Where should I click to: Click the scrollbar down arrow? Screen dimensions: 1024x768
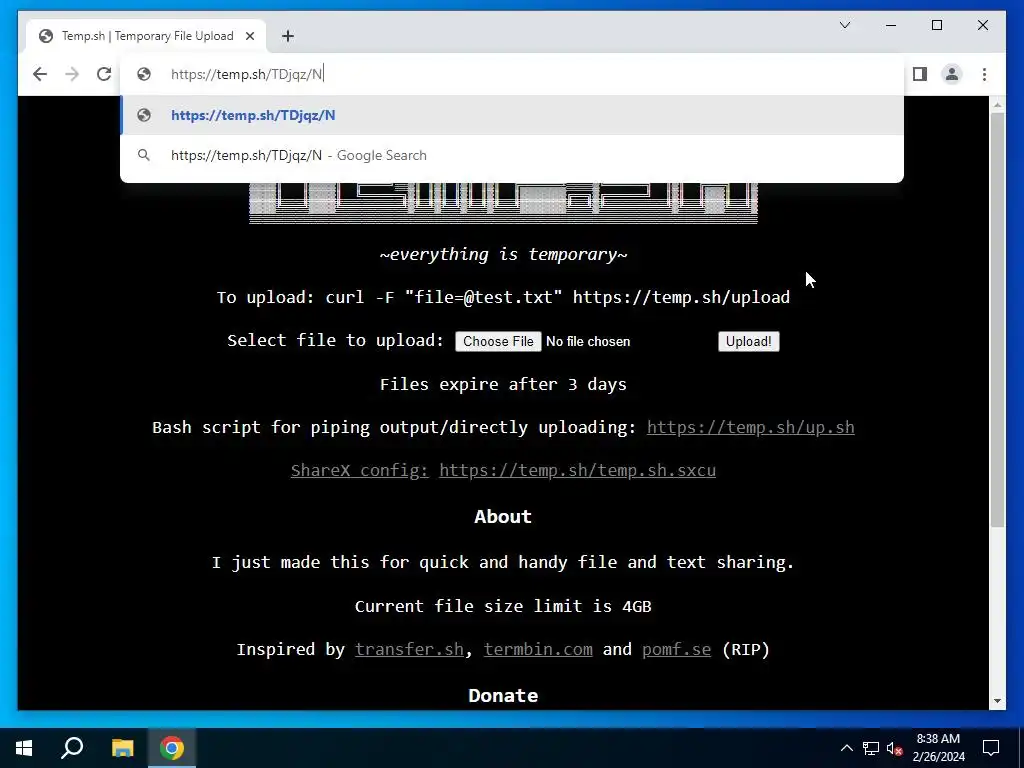coord(997,701)
